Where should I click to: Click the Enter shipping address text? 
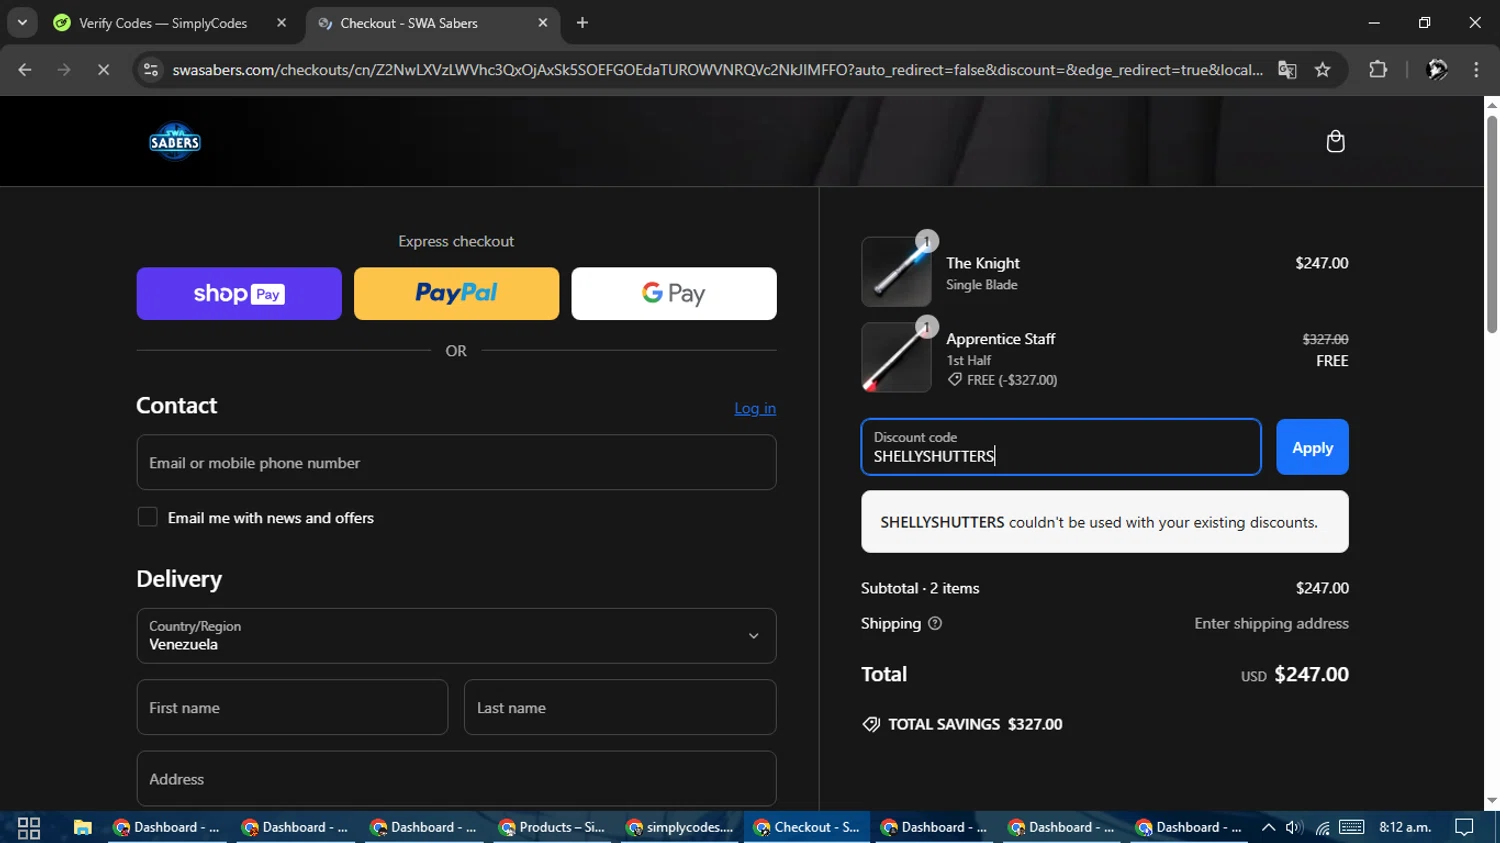1271,623
